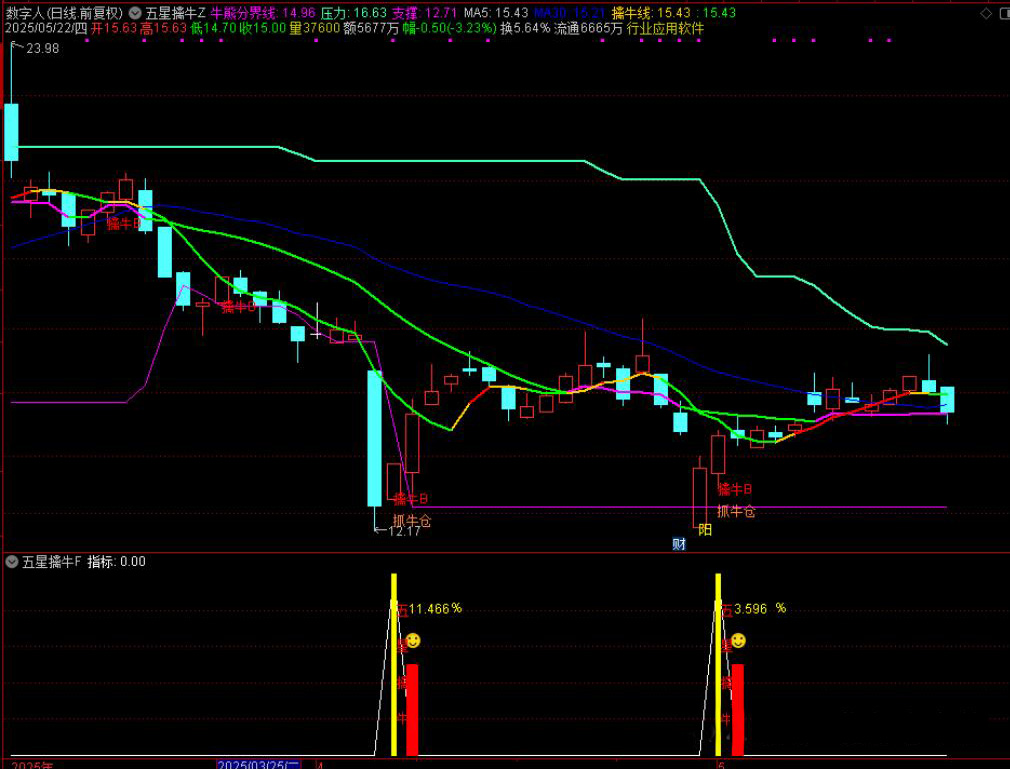Click the 数字人(日线,前复权) chart title

64,13
